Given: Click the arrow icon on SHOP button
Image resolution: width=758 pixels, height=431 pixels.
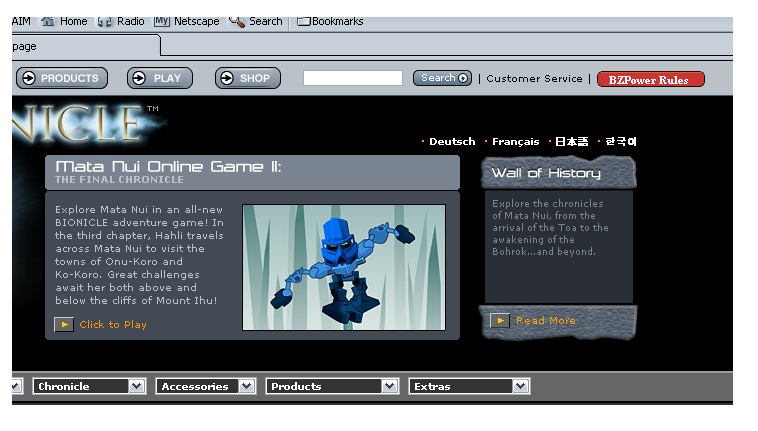Looking at the screenshot, I should 227,78.
